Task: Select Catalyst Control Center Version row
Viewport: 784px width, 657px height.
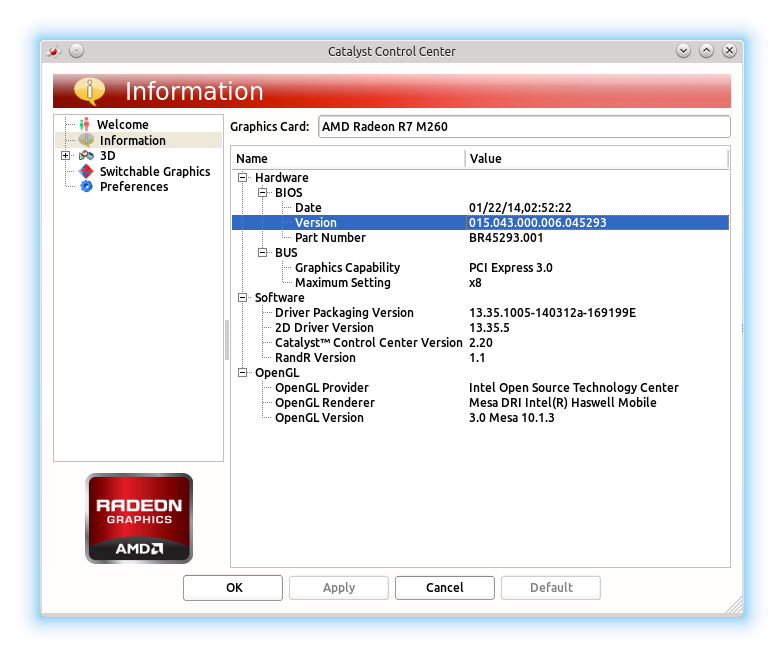Action: point(480,342)
